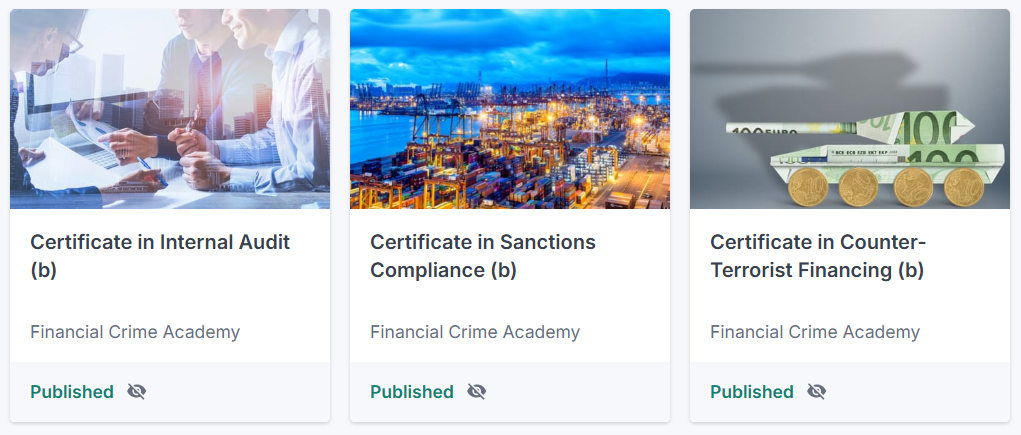This screenshot has height=435, width=1021.
Task: Toggle hidden-eye icon on Internal Audit card
Action: (137, 391)
